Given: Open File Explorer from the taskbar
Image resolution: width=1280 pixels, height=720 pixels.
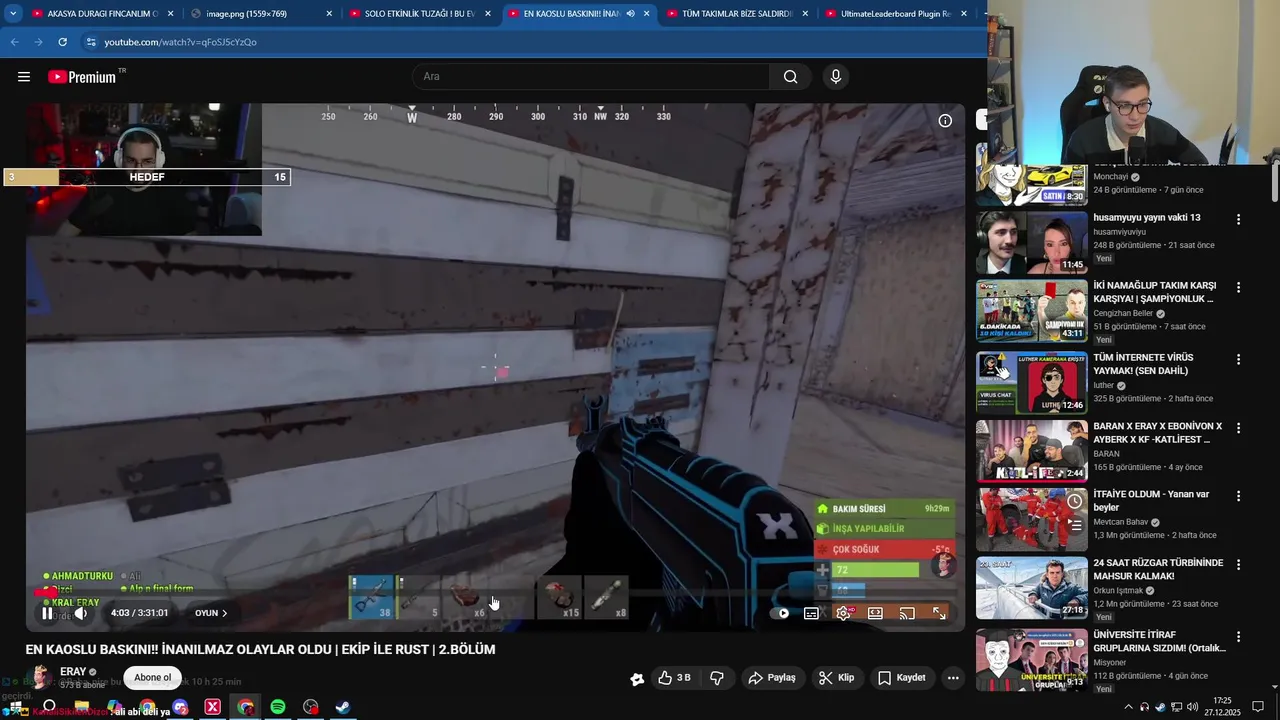Looking at the screenshot, I should click(82, 707).
